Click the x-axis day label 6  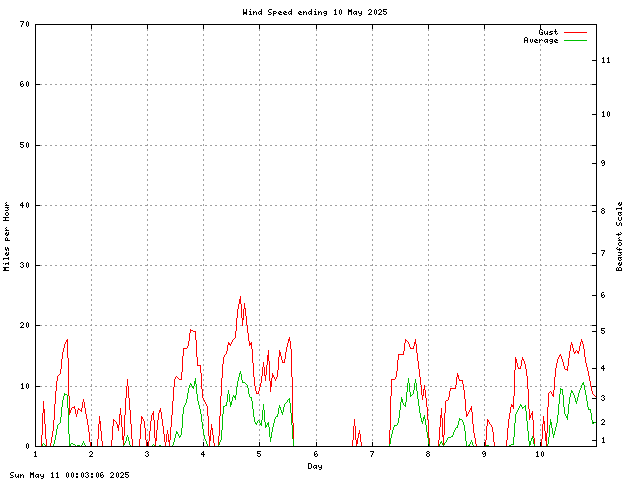(x=316, y=454)
